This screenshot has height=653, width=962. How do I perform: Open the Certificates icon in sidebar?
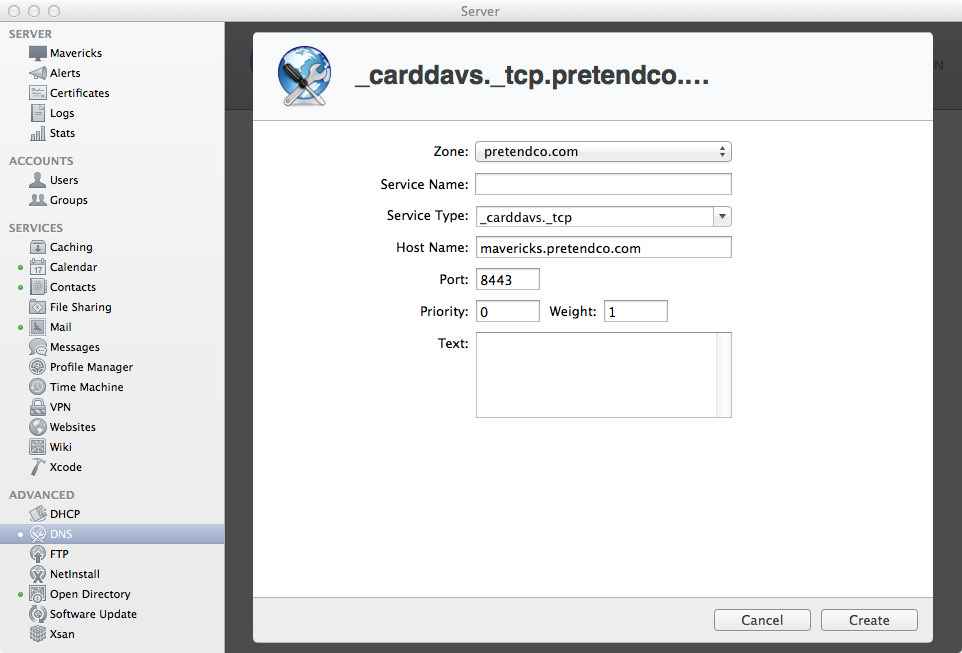[37, 93]
